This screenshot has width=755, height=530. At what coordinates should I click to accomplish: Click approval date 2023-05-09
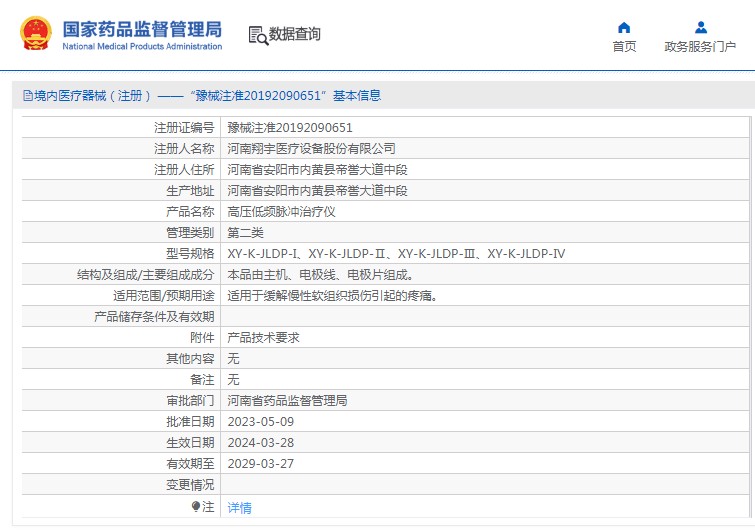pyautogui.click(x=260, y=422)
